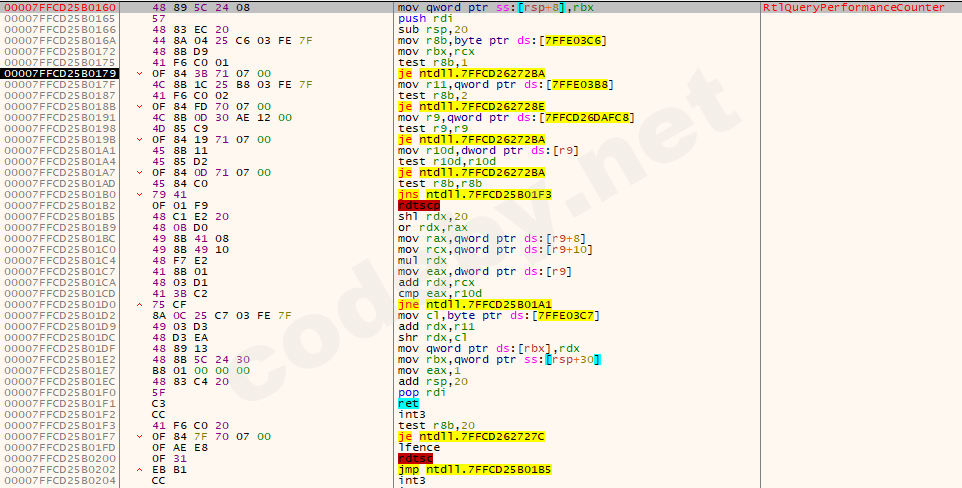Viewport: 962px width, 488px height.
Task: Click address 00007FFCD25B01B2 in address column
Action: point(60,206)
